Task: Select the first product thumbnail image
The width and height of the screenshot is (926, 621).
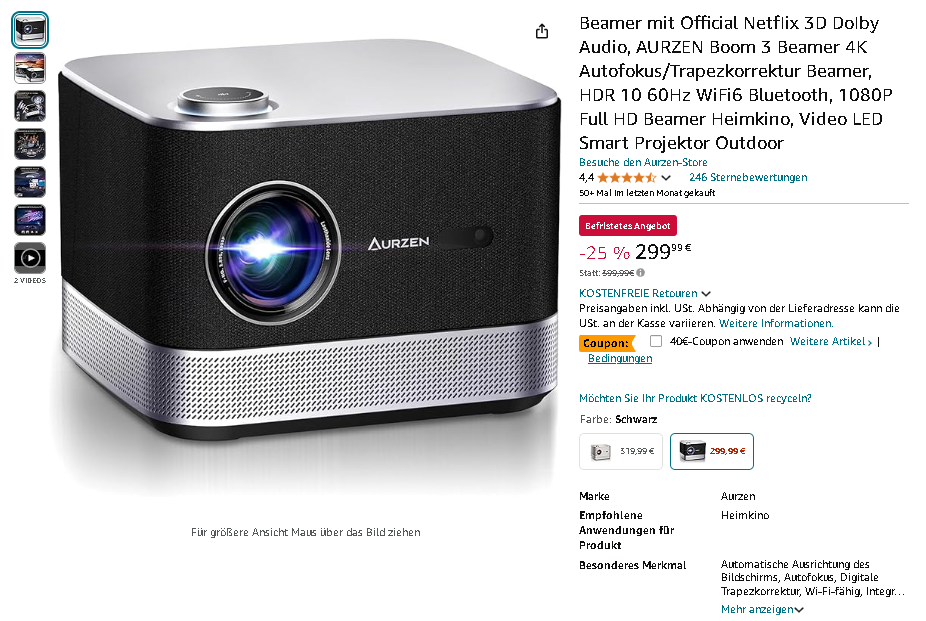Action: point(30,30)
